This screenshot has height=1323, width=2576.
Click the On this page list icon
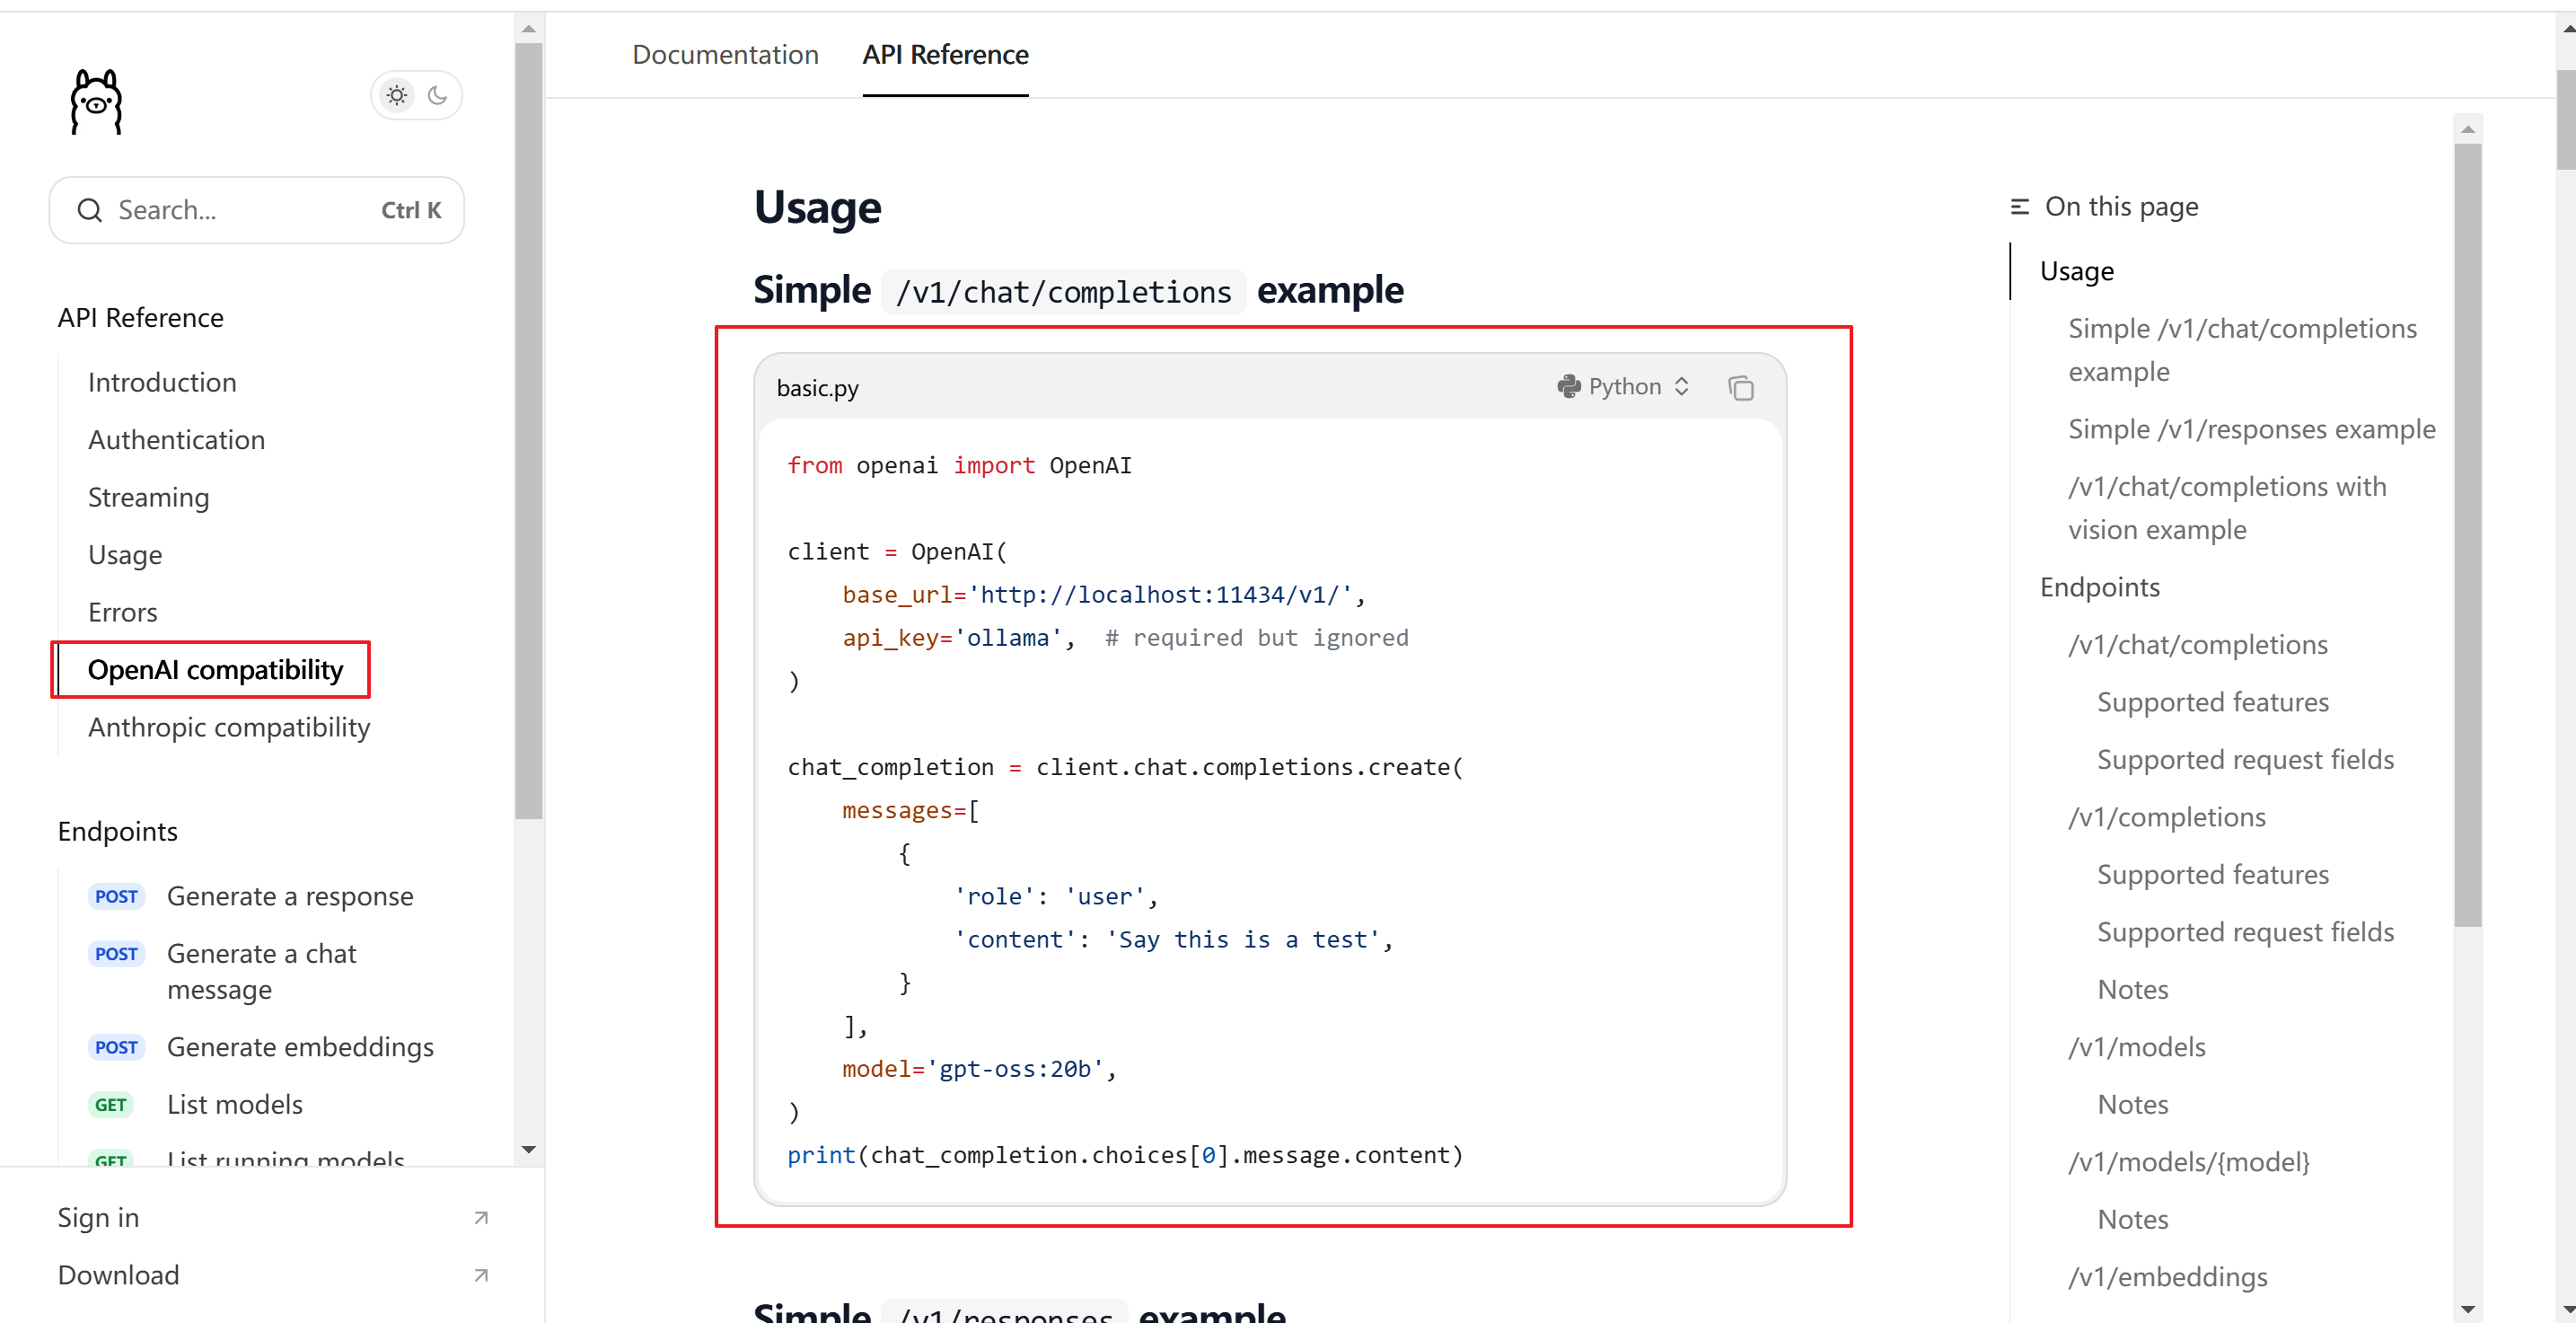coord(2019,207)
